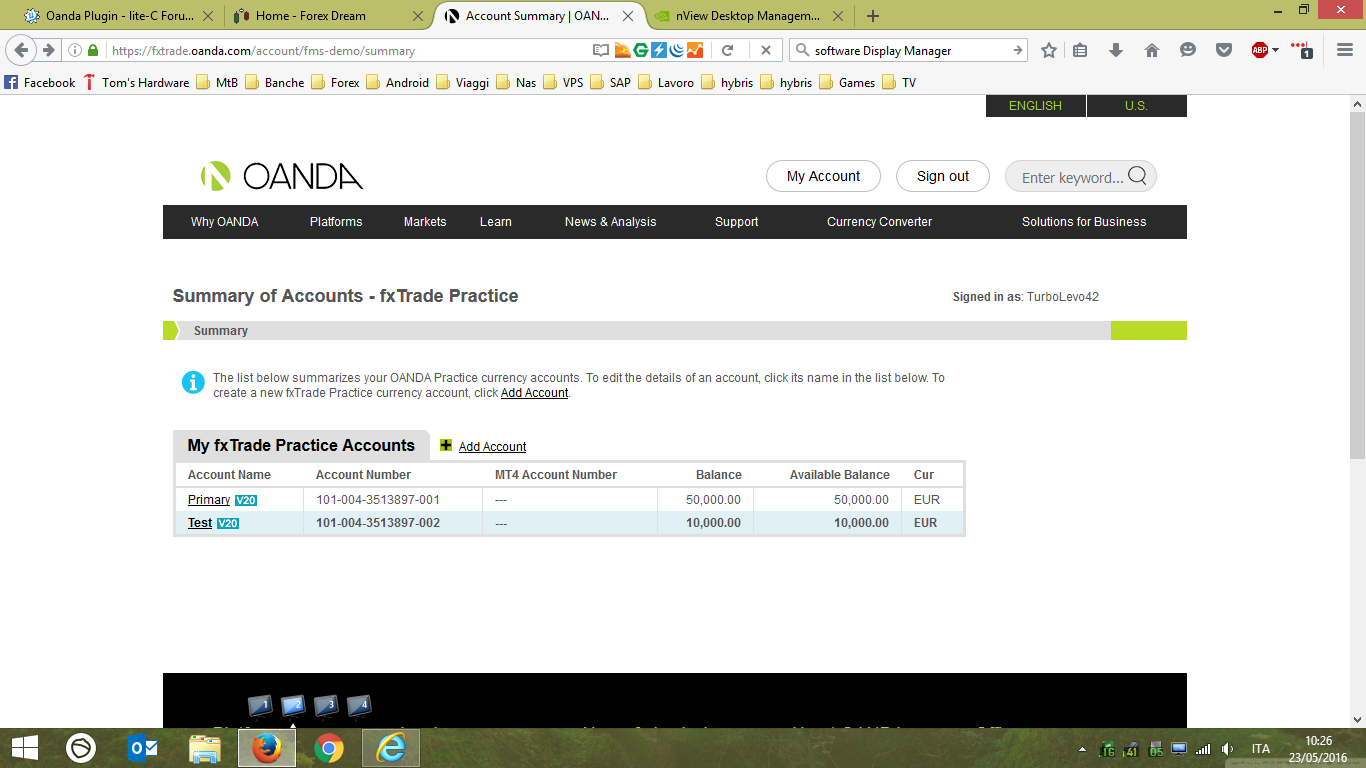
Task: Expand the Forex bookmarks folder
Action: point(335,83)
